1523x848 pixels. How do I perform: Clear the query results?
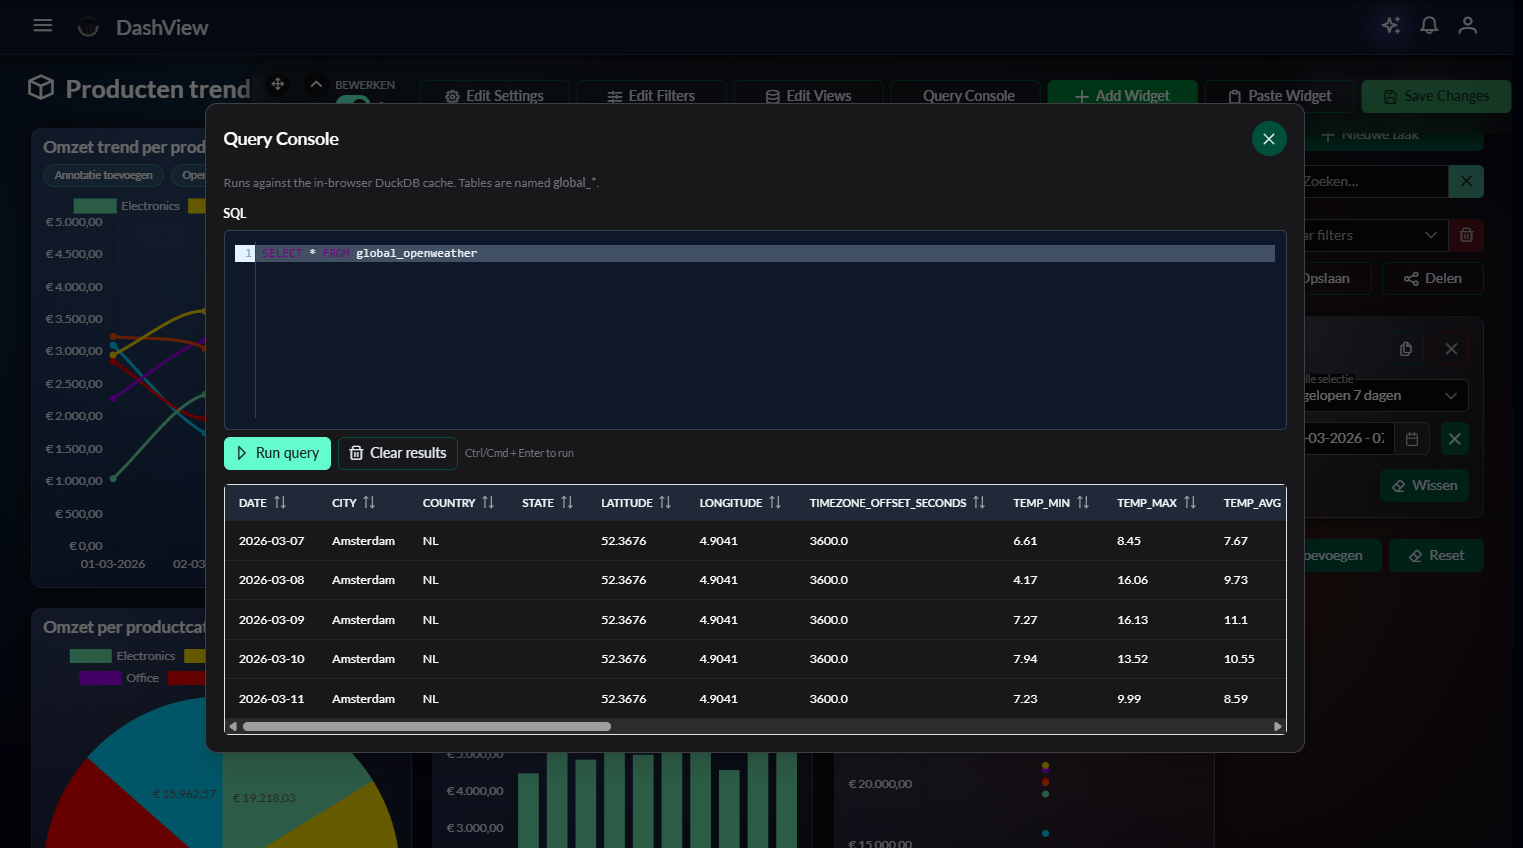coord(397,453)
